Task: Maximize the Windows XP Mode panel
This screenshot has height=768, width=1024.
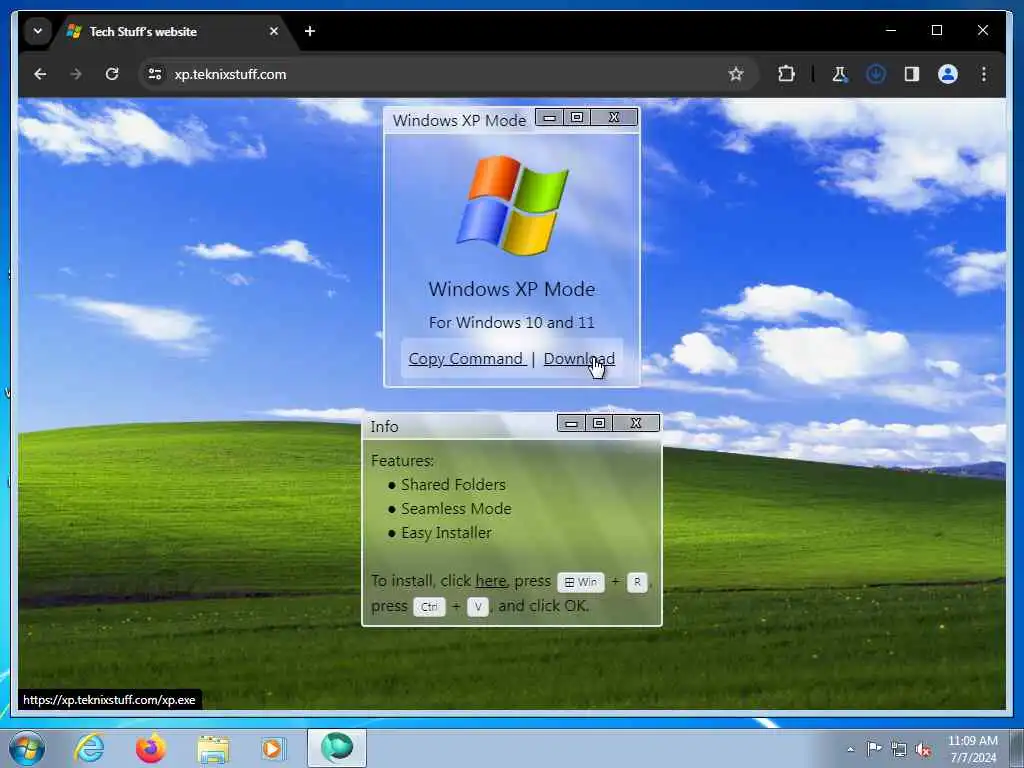Action: (577, 118)
